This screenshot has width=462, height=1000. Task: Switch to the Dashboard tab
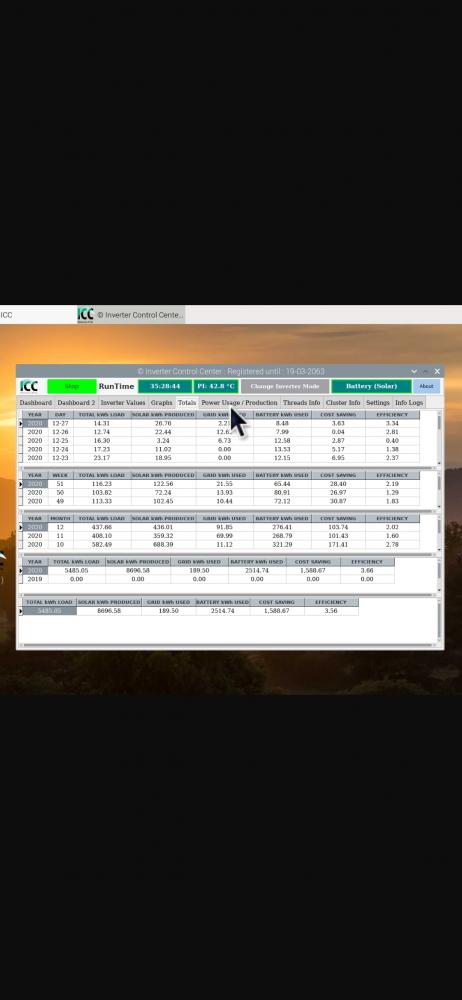click(36, 402)
